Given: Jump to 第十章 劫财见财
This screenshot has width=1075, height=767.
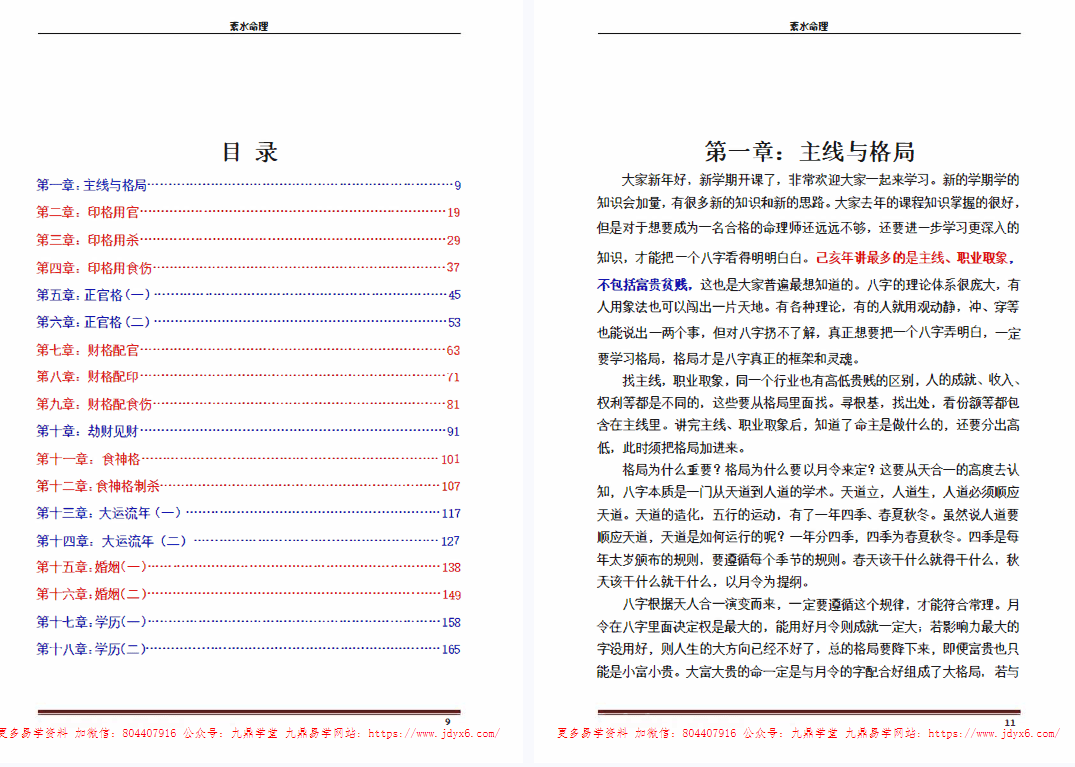Looking at the screenshot, I should click(x=88, y=431).
